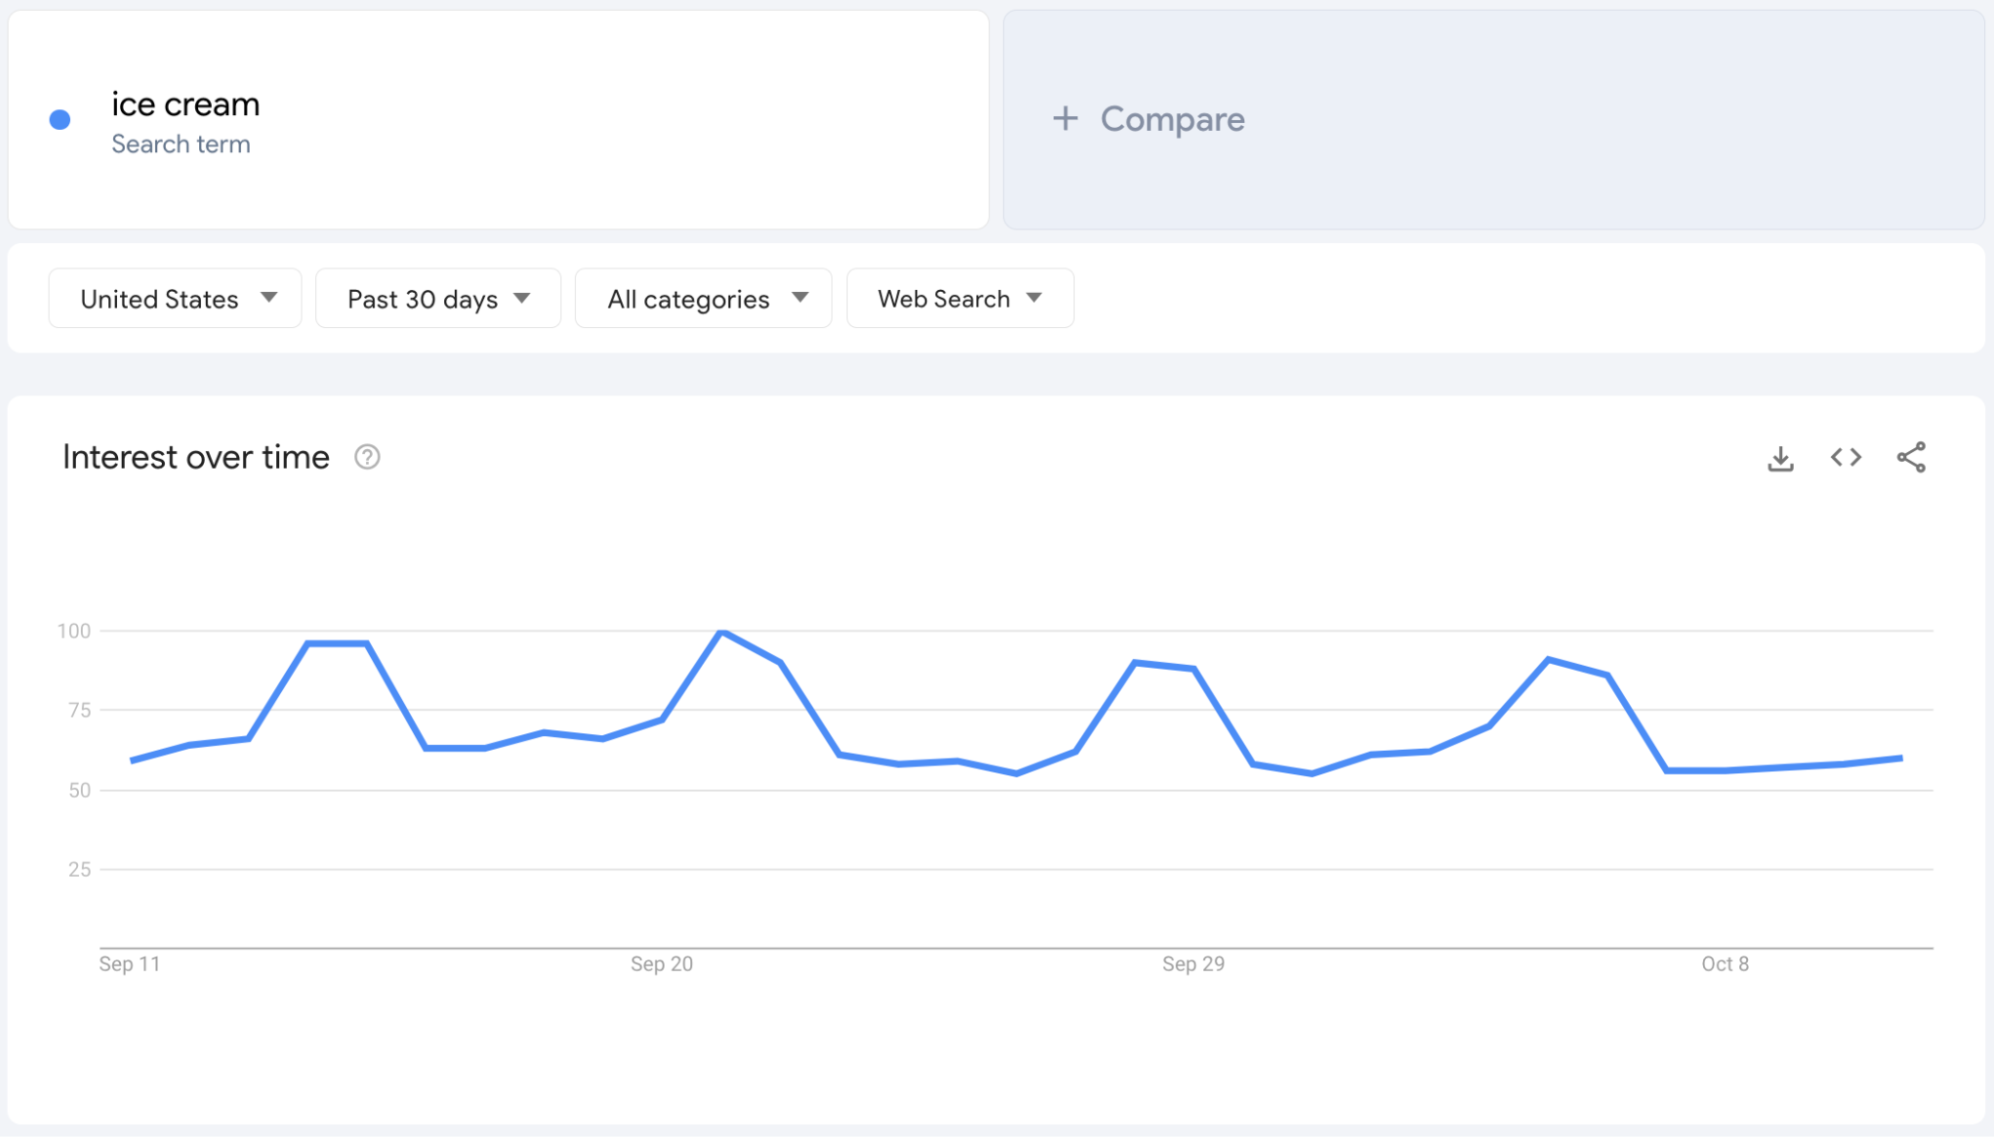Click the blue dot for ice cream
This screenshot has height=1138, width=1994.
click(x=60, y=120)
